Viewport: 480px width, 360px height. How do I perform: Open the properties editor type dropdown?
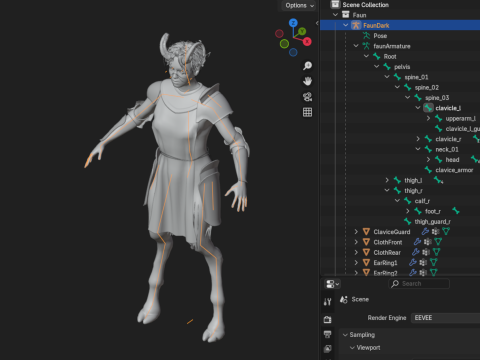pyautogui.click(x=332, y=284)
